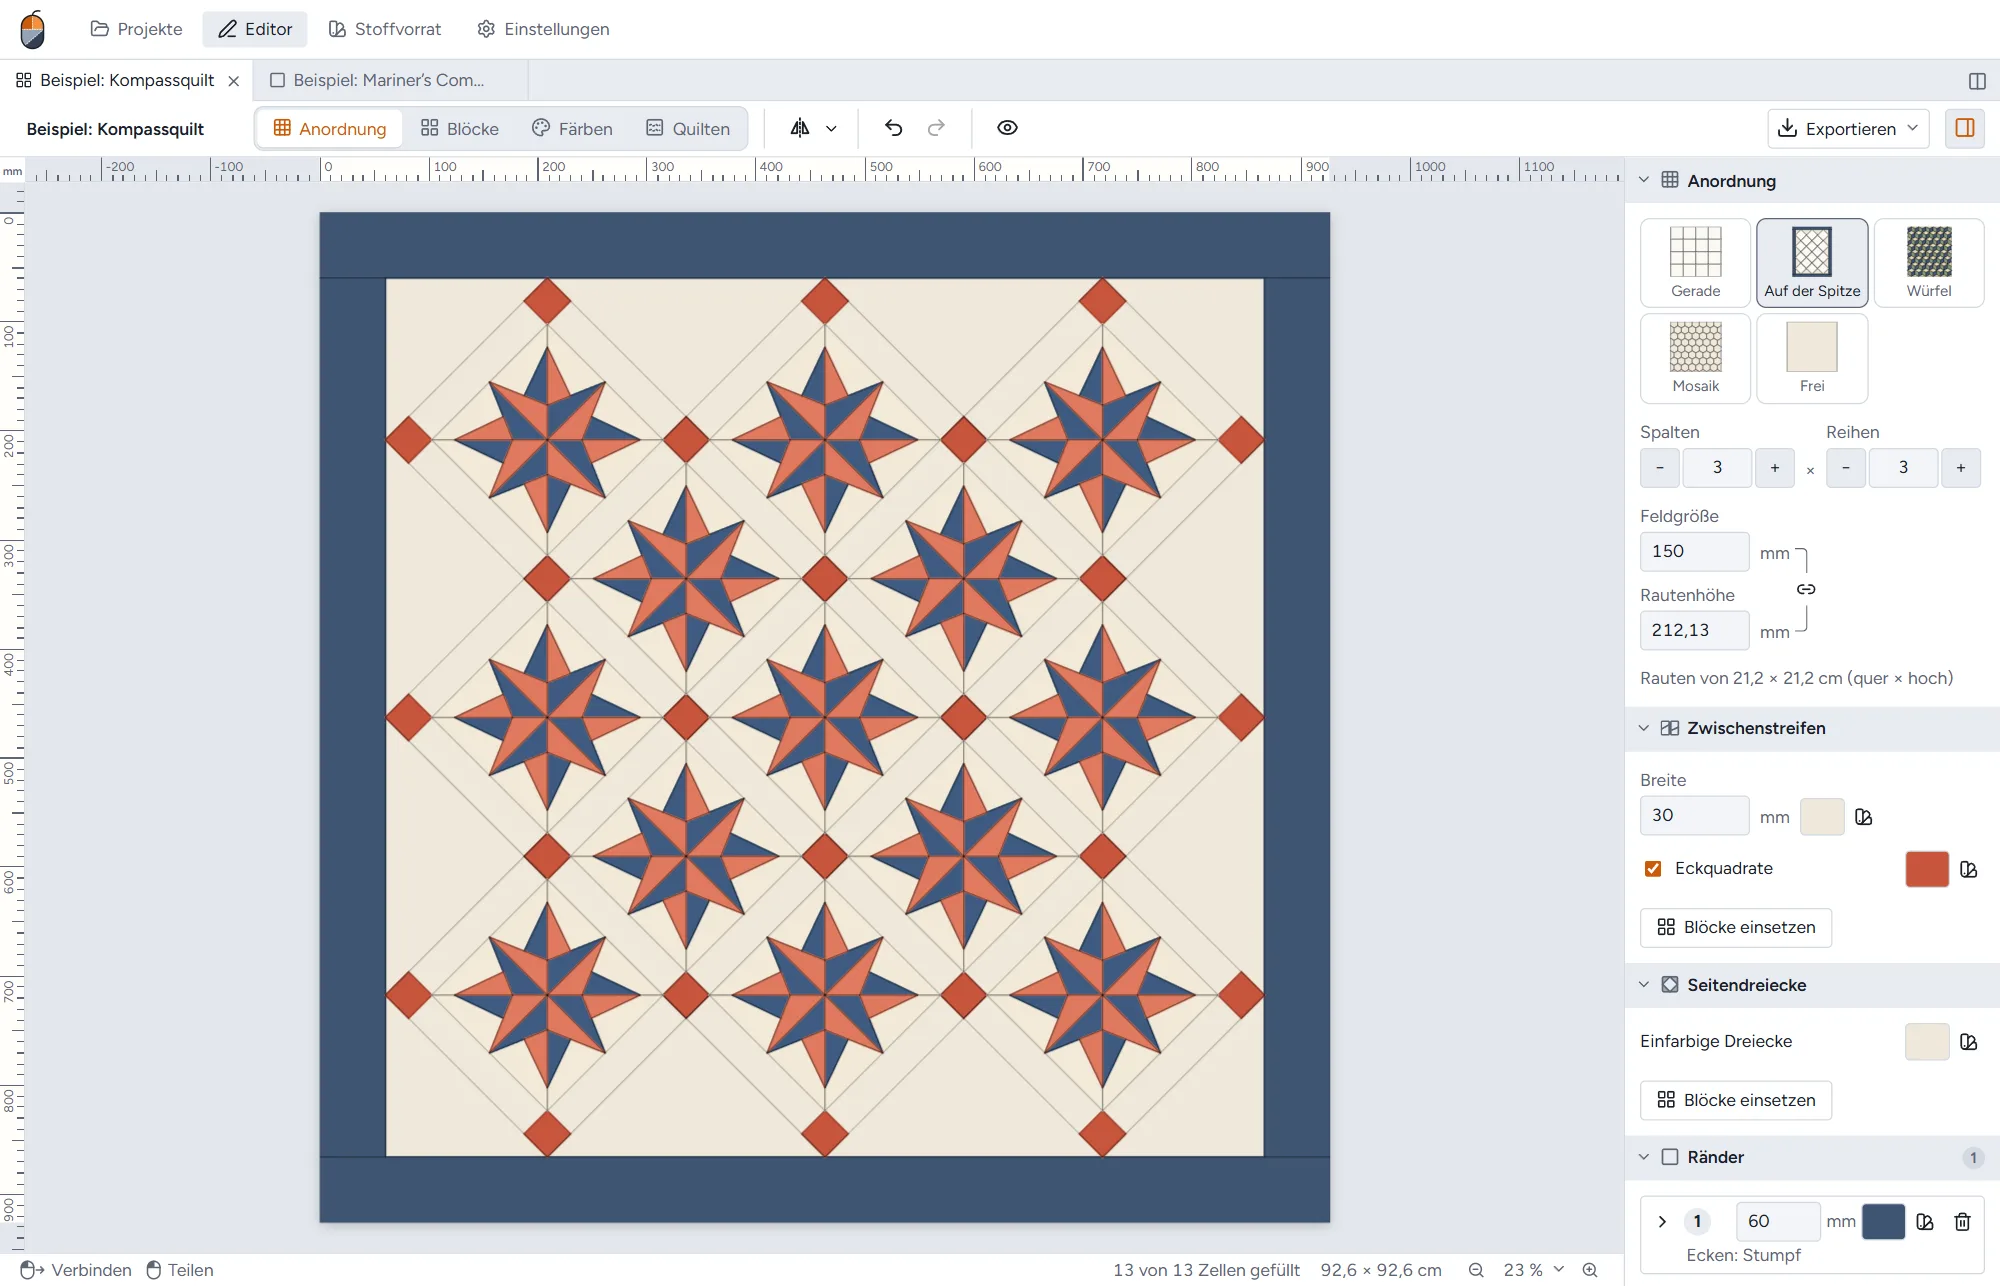Open Einstellungen
Screen dimensions: 2000x1286
click(x=543, y=29)
